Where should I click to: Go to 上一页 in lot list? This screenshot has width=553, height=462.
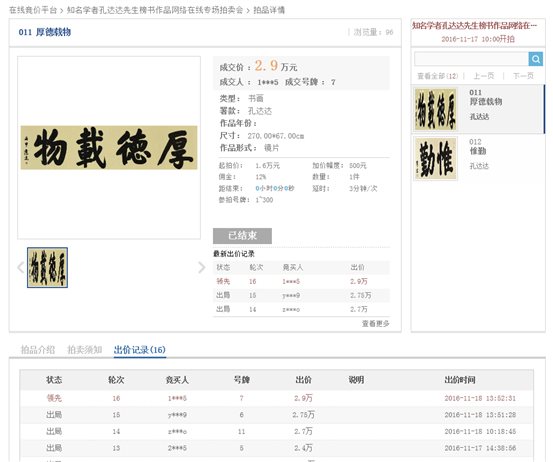click(484, 76)
